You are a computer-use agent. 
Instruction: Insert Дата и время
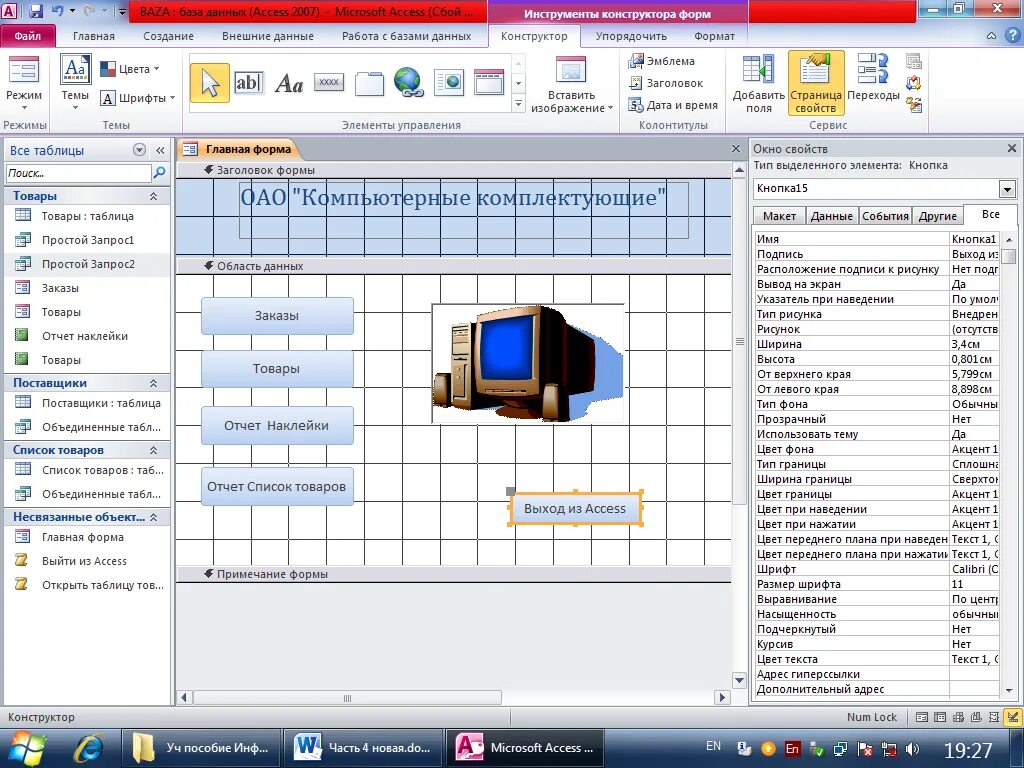coord(673,105)
